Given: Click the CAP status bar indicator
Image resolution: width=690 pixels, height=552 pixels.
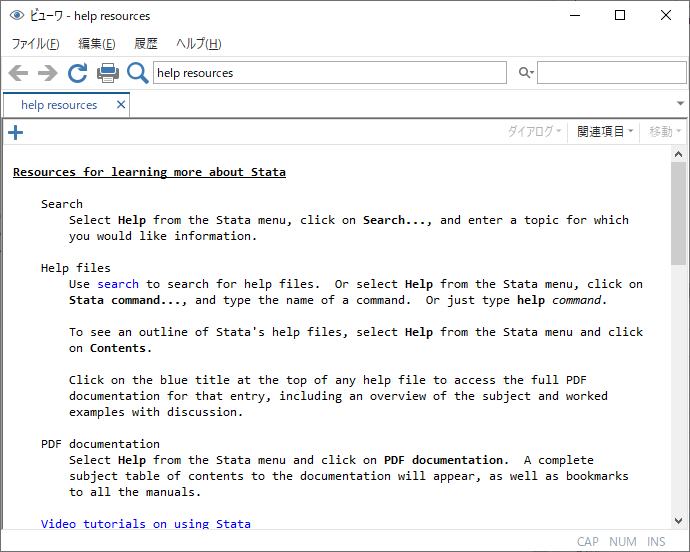Looking at the screenshot, I should coord(587,541).
